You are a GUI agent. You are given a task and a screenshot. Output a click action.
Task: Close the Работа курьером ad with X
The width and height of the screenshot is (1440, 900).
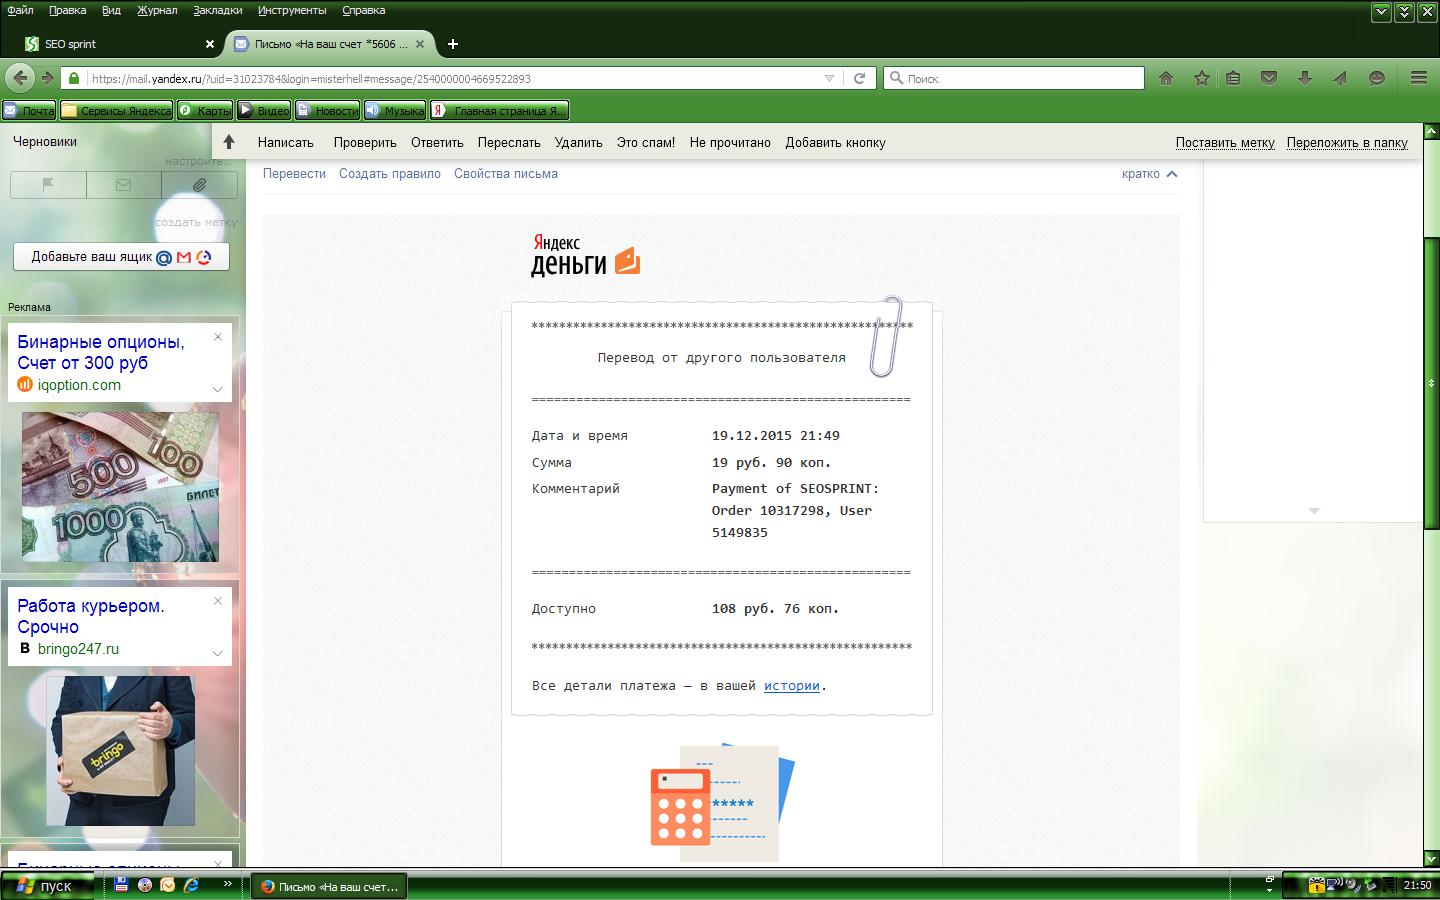(218, 601)
